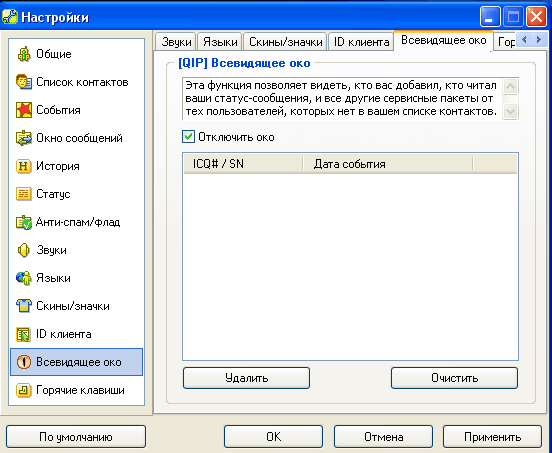This screenshot has height=453, width=552.
Task: Click the ID клиента icon
Action: tap(24, 334)
